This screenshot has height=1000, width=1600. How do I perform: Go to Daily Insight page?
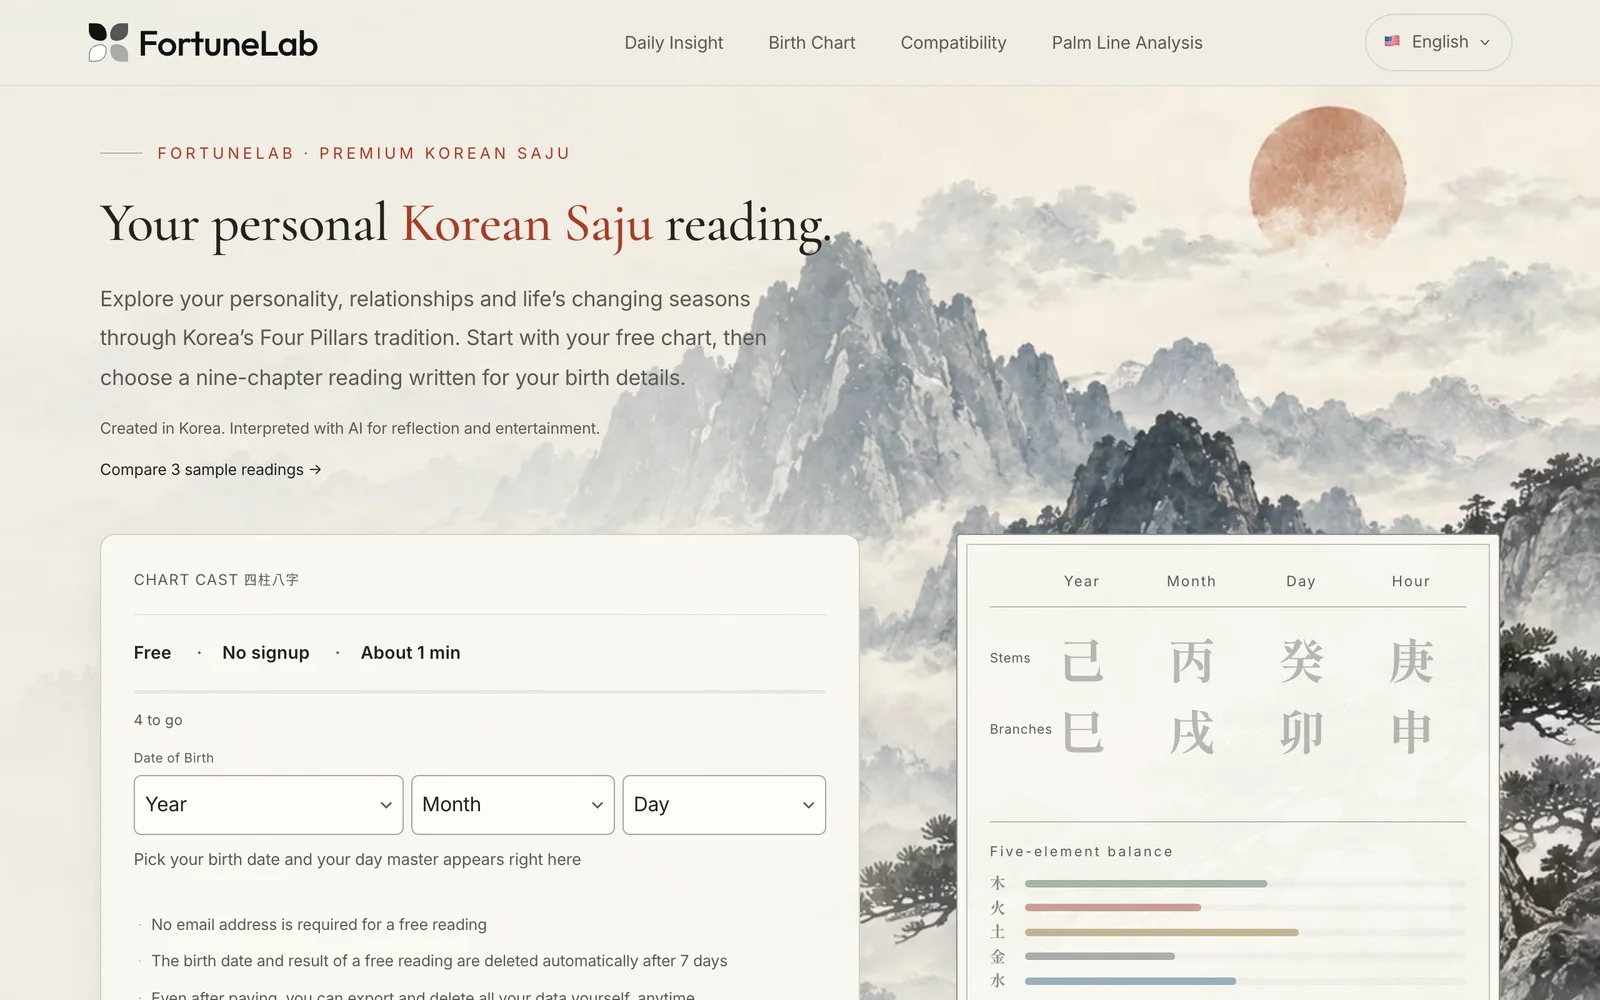pyautogui.click(x=674, y=43)
